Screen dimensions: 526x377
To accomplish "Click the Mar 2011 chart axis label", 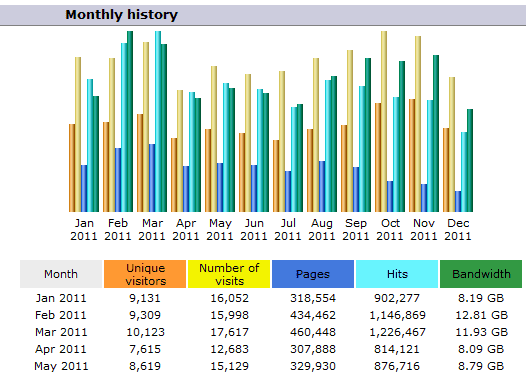I will pos(152,229).
